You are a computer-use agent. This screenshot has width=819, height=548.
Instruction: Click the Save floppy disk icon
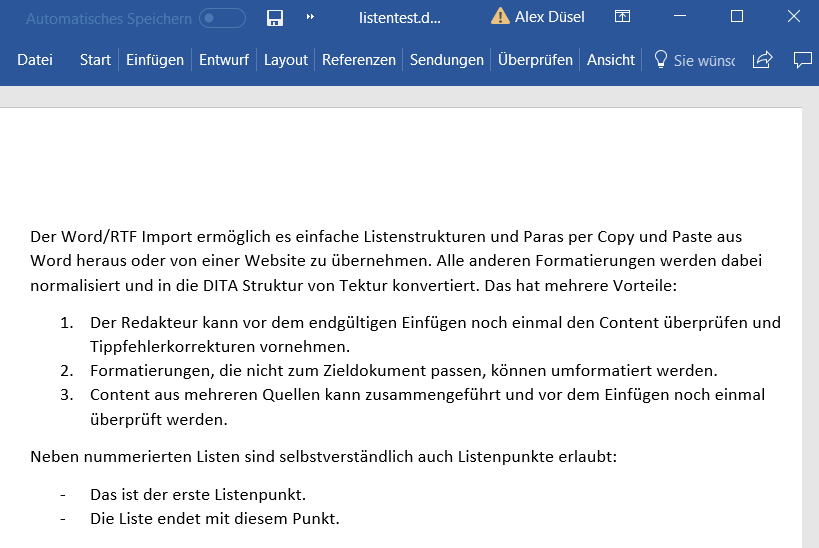pyautogui.click(x=275, y=17)
